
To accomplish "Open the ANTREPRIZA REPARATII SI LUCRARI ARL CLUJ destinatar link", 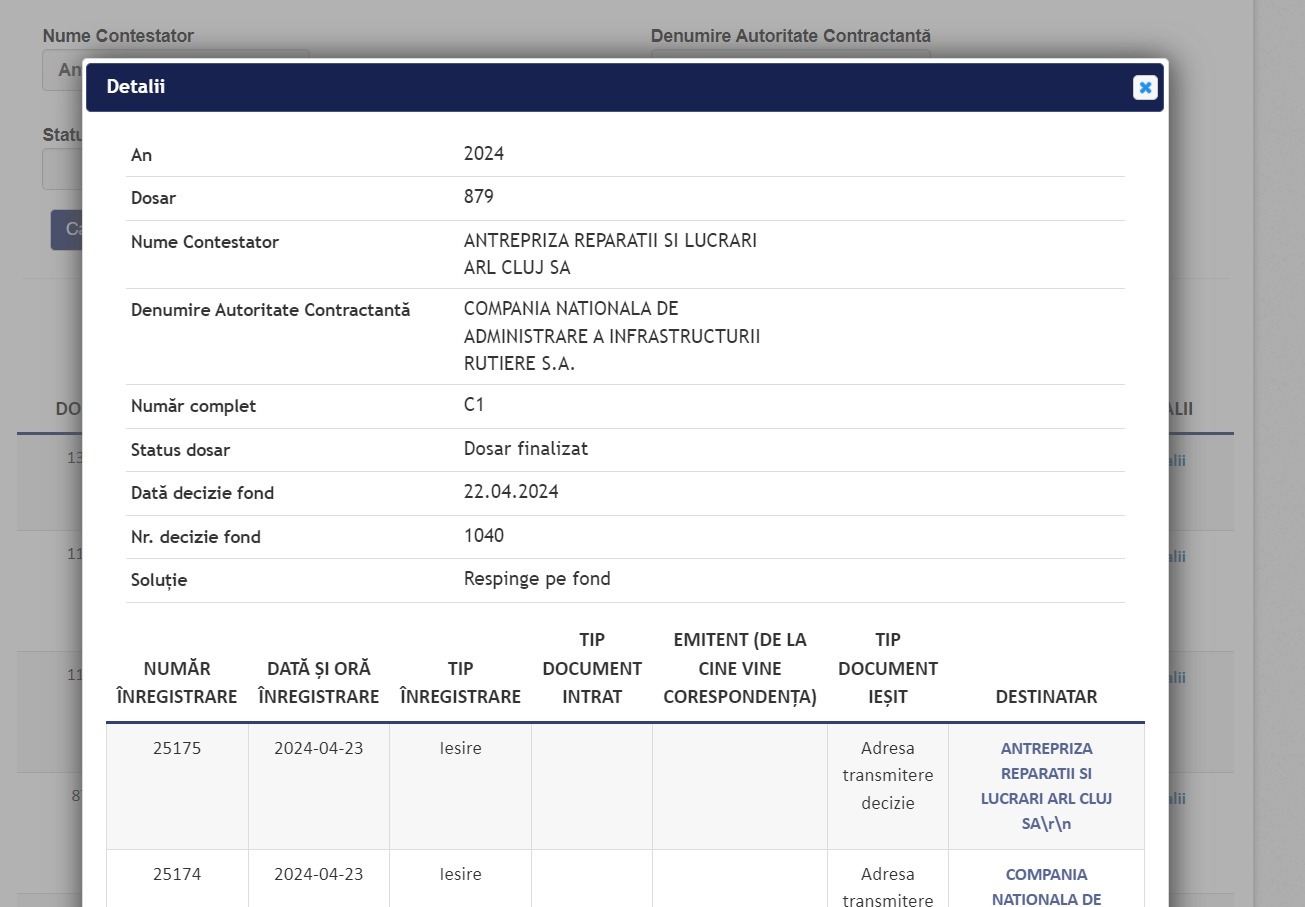I will click(1046, 786).
